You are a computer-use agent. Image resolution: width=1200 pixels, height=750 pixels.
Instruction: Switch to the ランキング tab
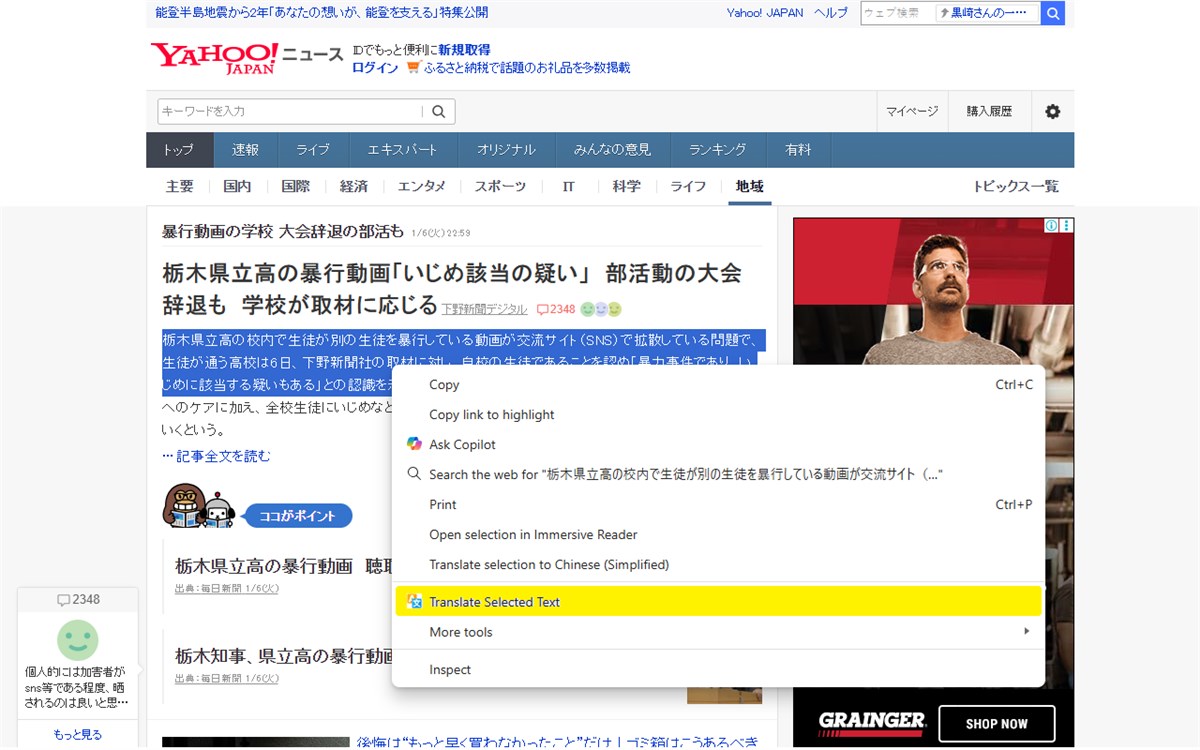[x=718, y=150]
